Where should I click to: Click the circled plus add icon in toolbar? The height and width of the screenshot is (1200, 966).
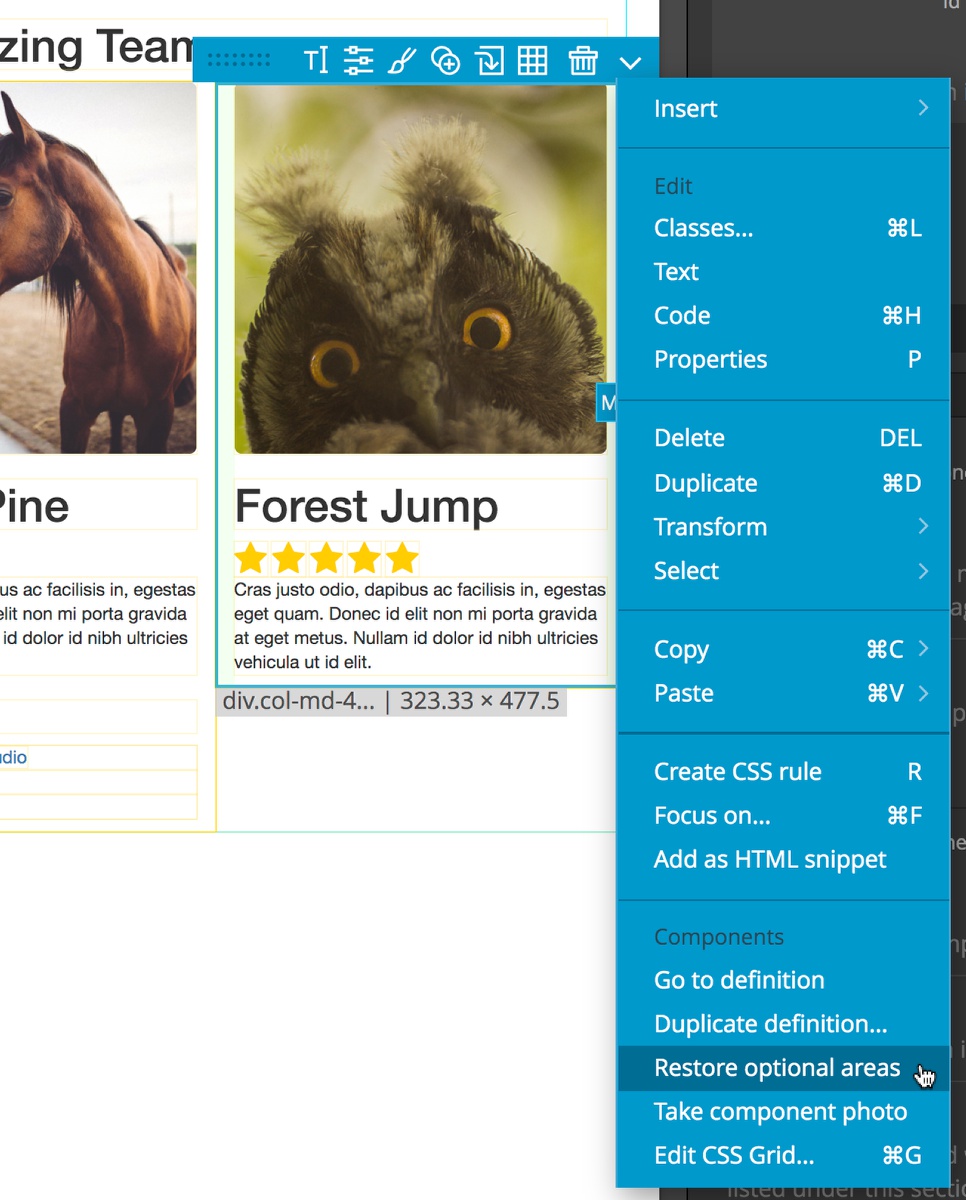point(445,61)
